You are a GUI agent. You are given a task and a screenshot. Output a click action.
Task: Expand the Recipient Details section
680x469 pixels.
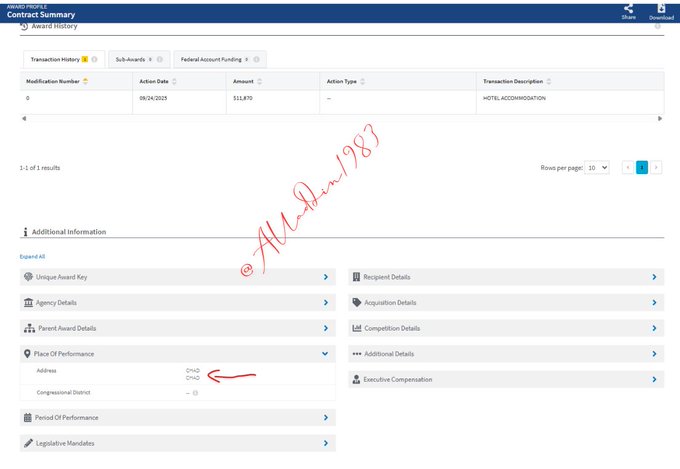(653, 277)
